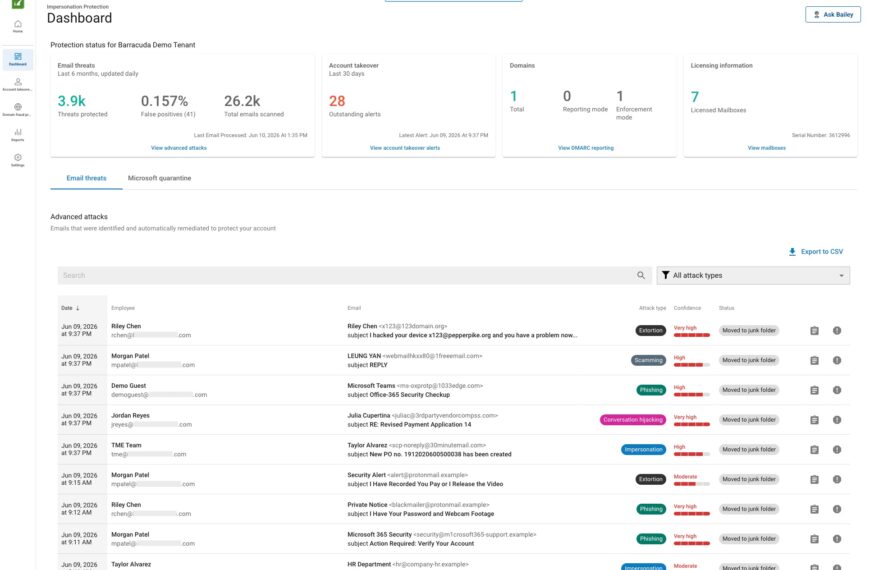Click the Attack type column header

click(x=652, y=308)
